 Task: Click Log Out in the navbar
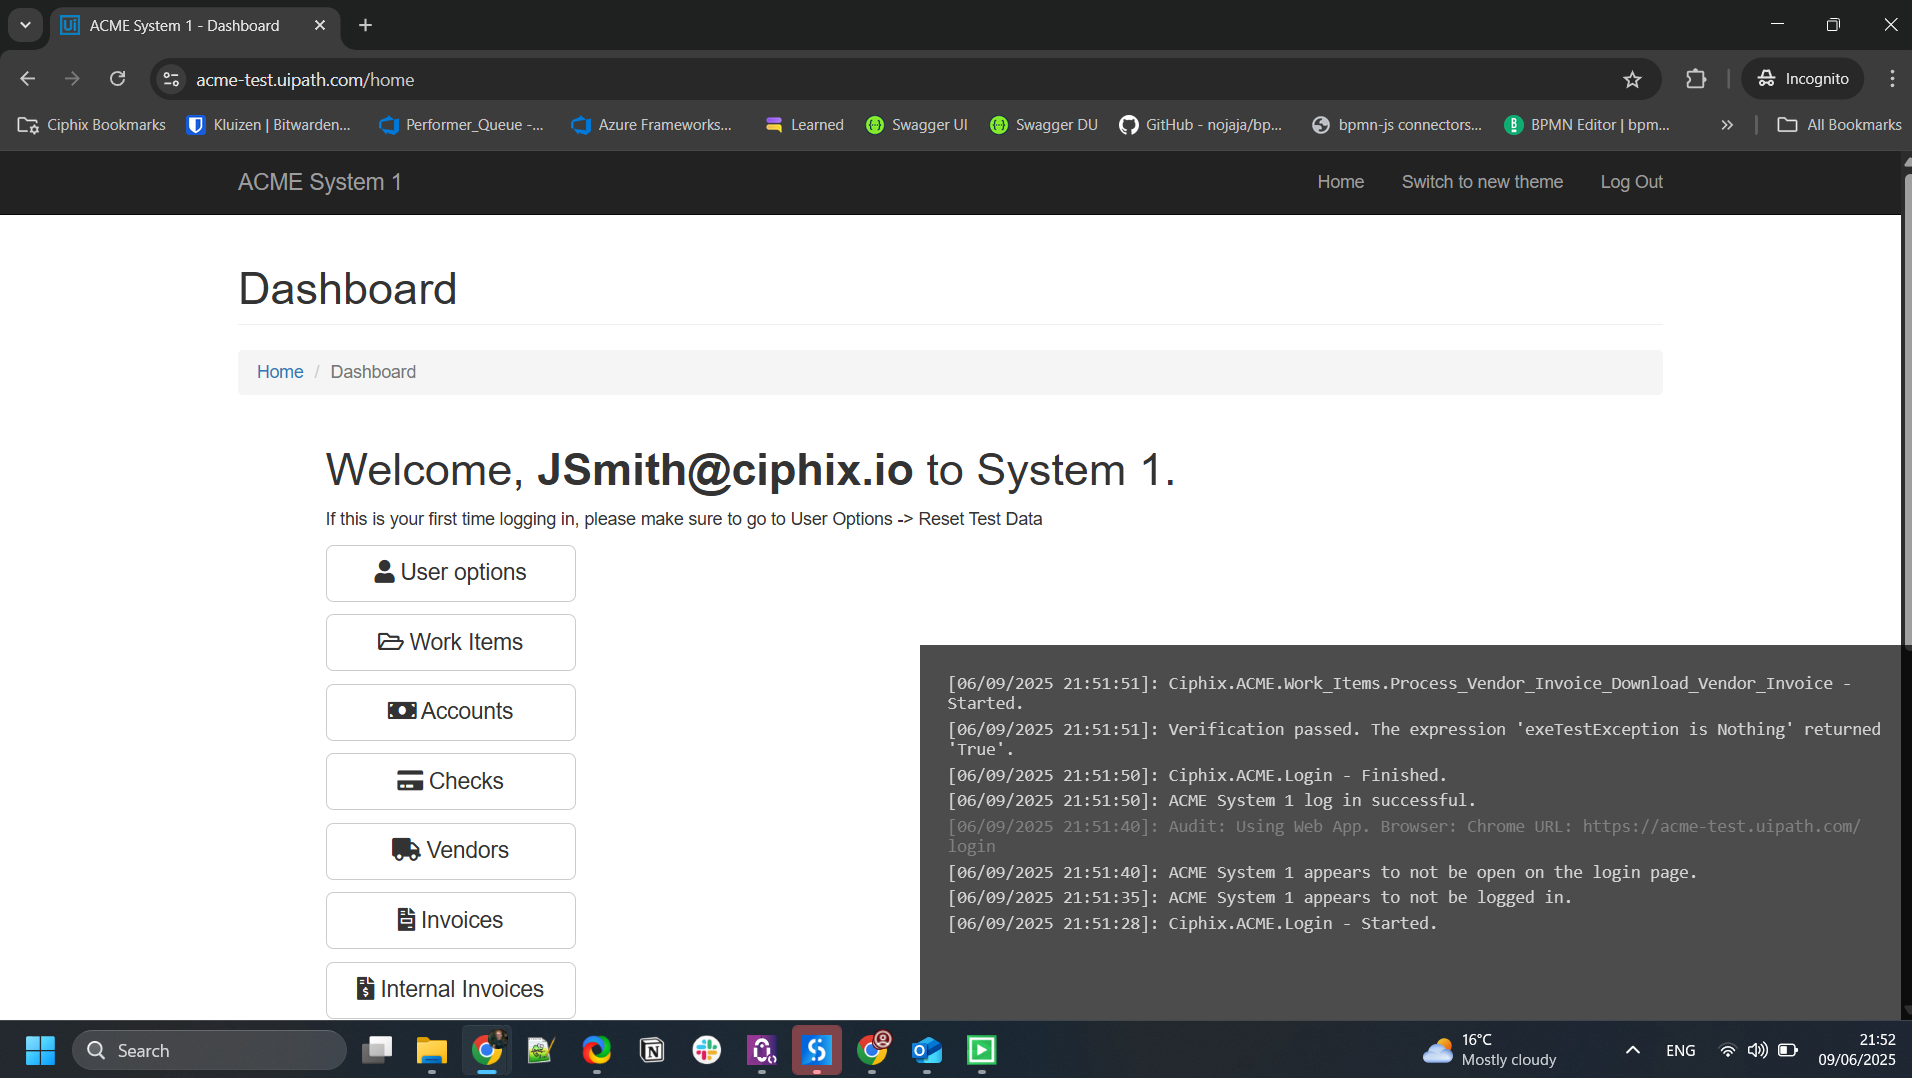point(1631,182)
